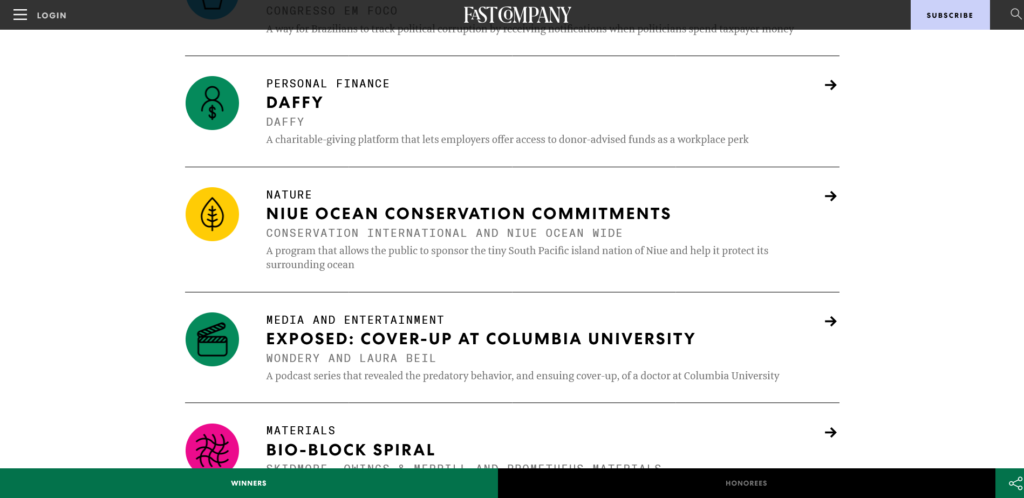Viewport: 1024px width, 498px height.
Task: Switch to the Honorees tab
Action: click(746, 483)
